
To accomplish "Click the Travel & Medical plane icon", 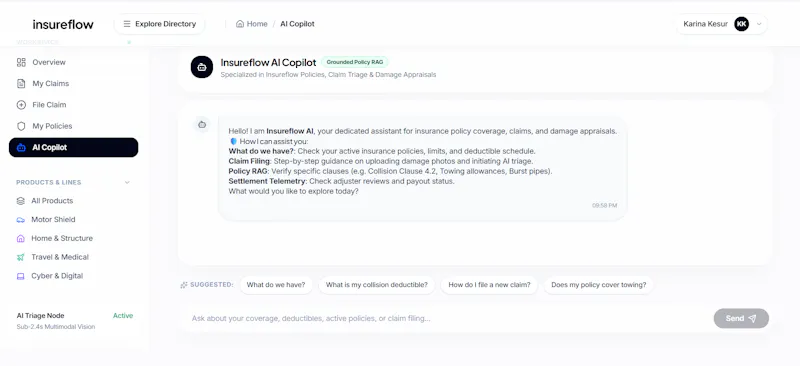I will pyautogui.click(x=20, y=257).
